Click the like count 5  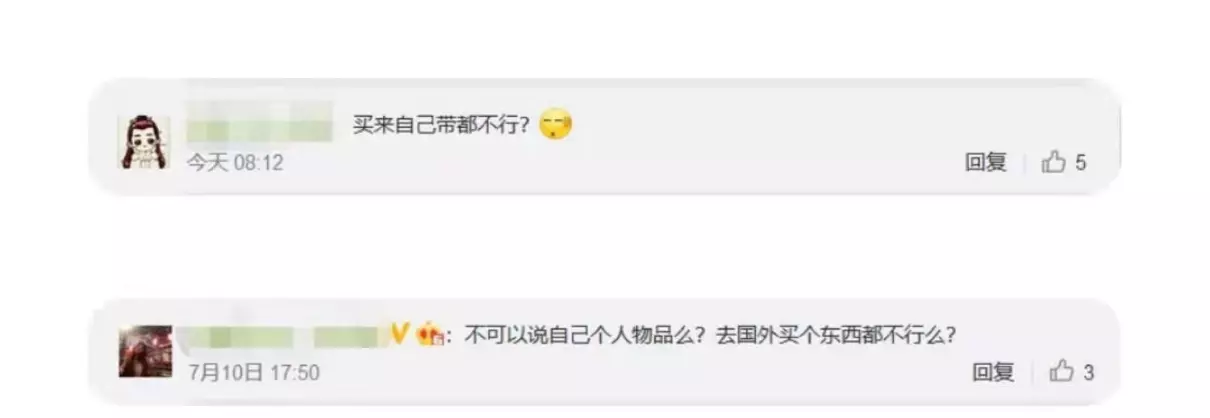point(1081,163)
